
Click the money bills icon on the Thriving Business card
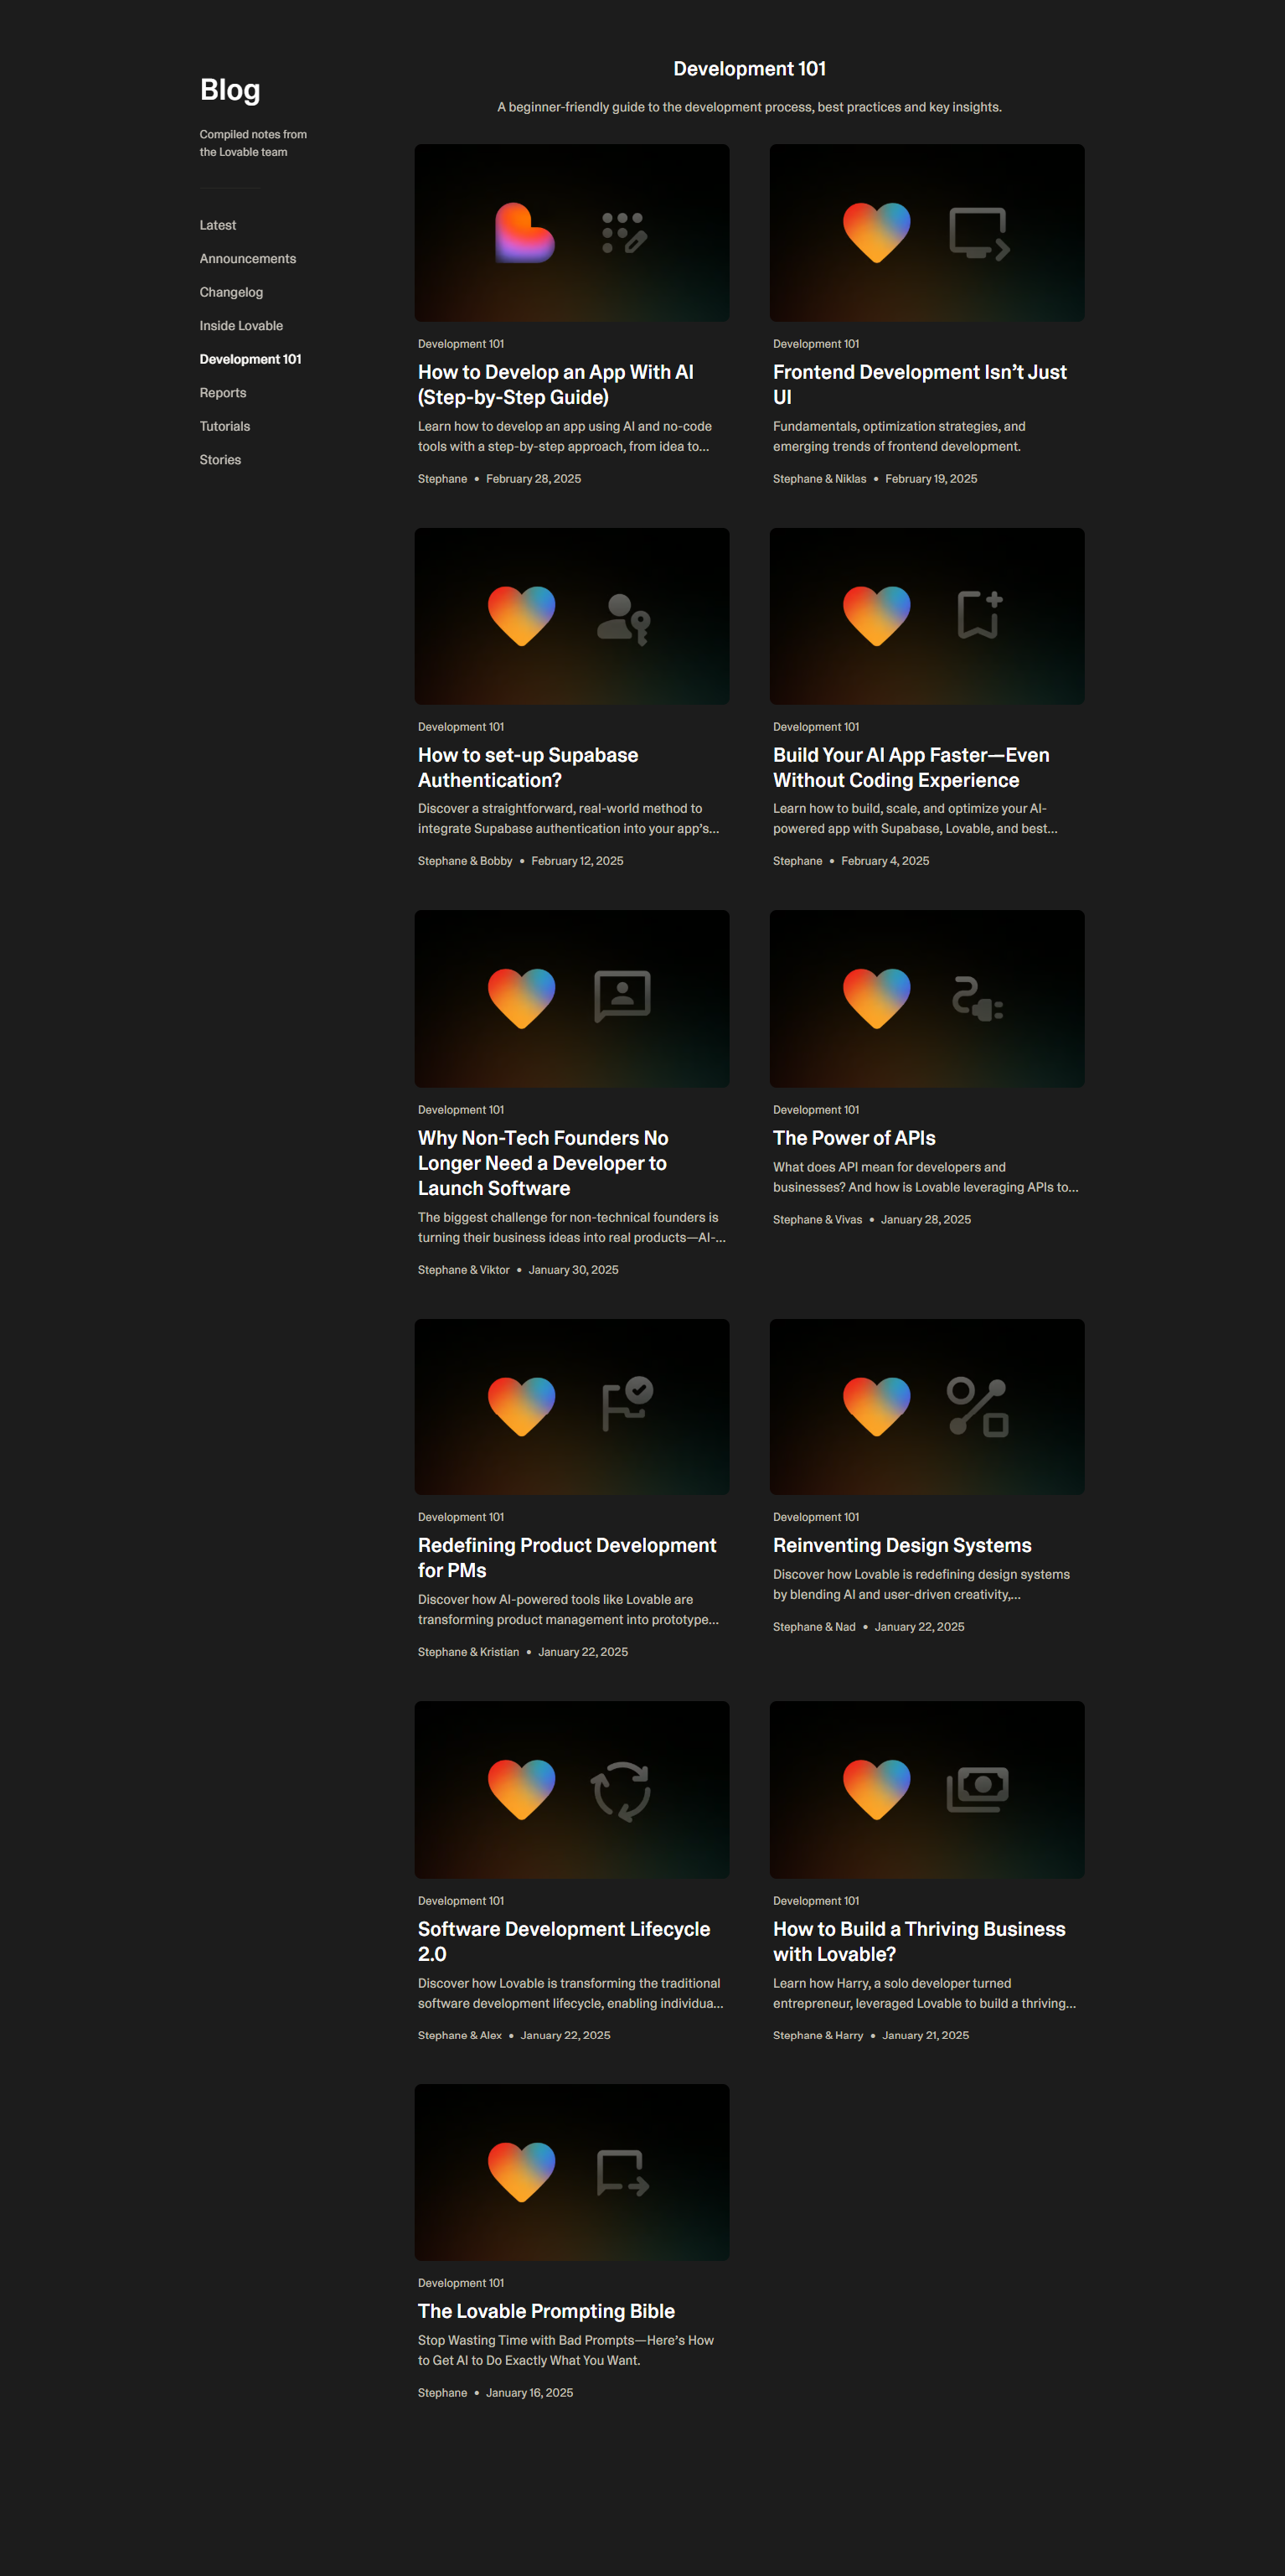coord(978,1789)
